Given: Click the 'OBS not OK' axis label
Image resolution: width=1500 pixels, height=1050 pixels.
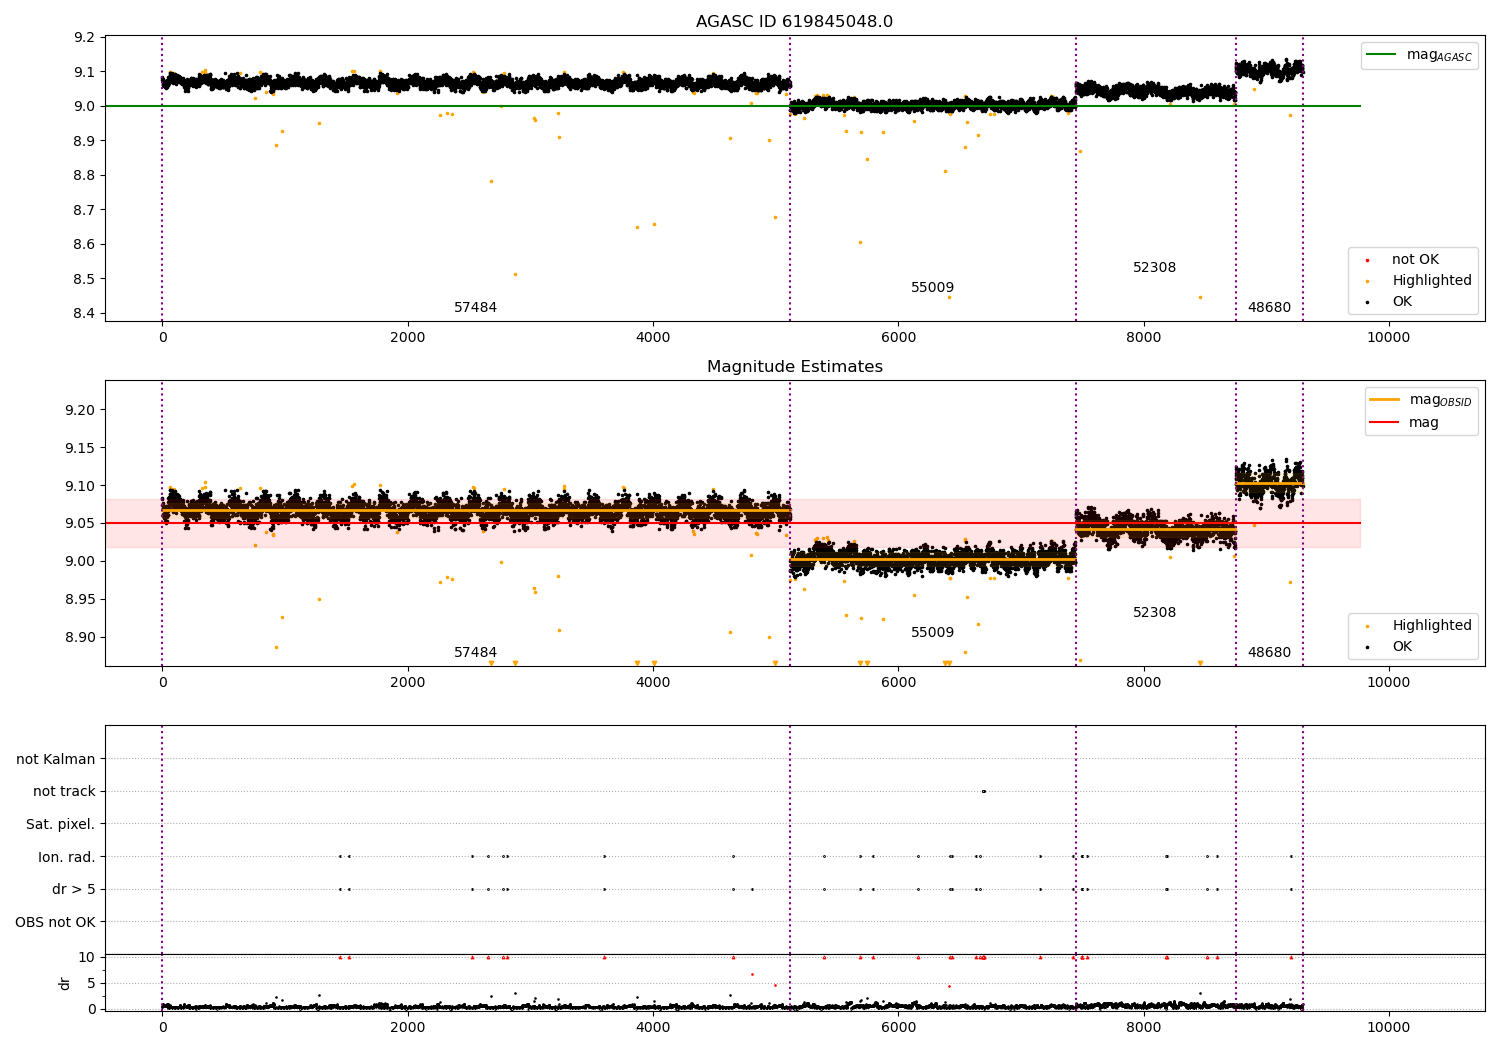Looking at the screenshot, I should [x=55, y=922].
